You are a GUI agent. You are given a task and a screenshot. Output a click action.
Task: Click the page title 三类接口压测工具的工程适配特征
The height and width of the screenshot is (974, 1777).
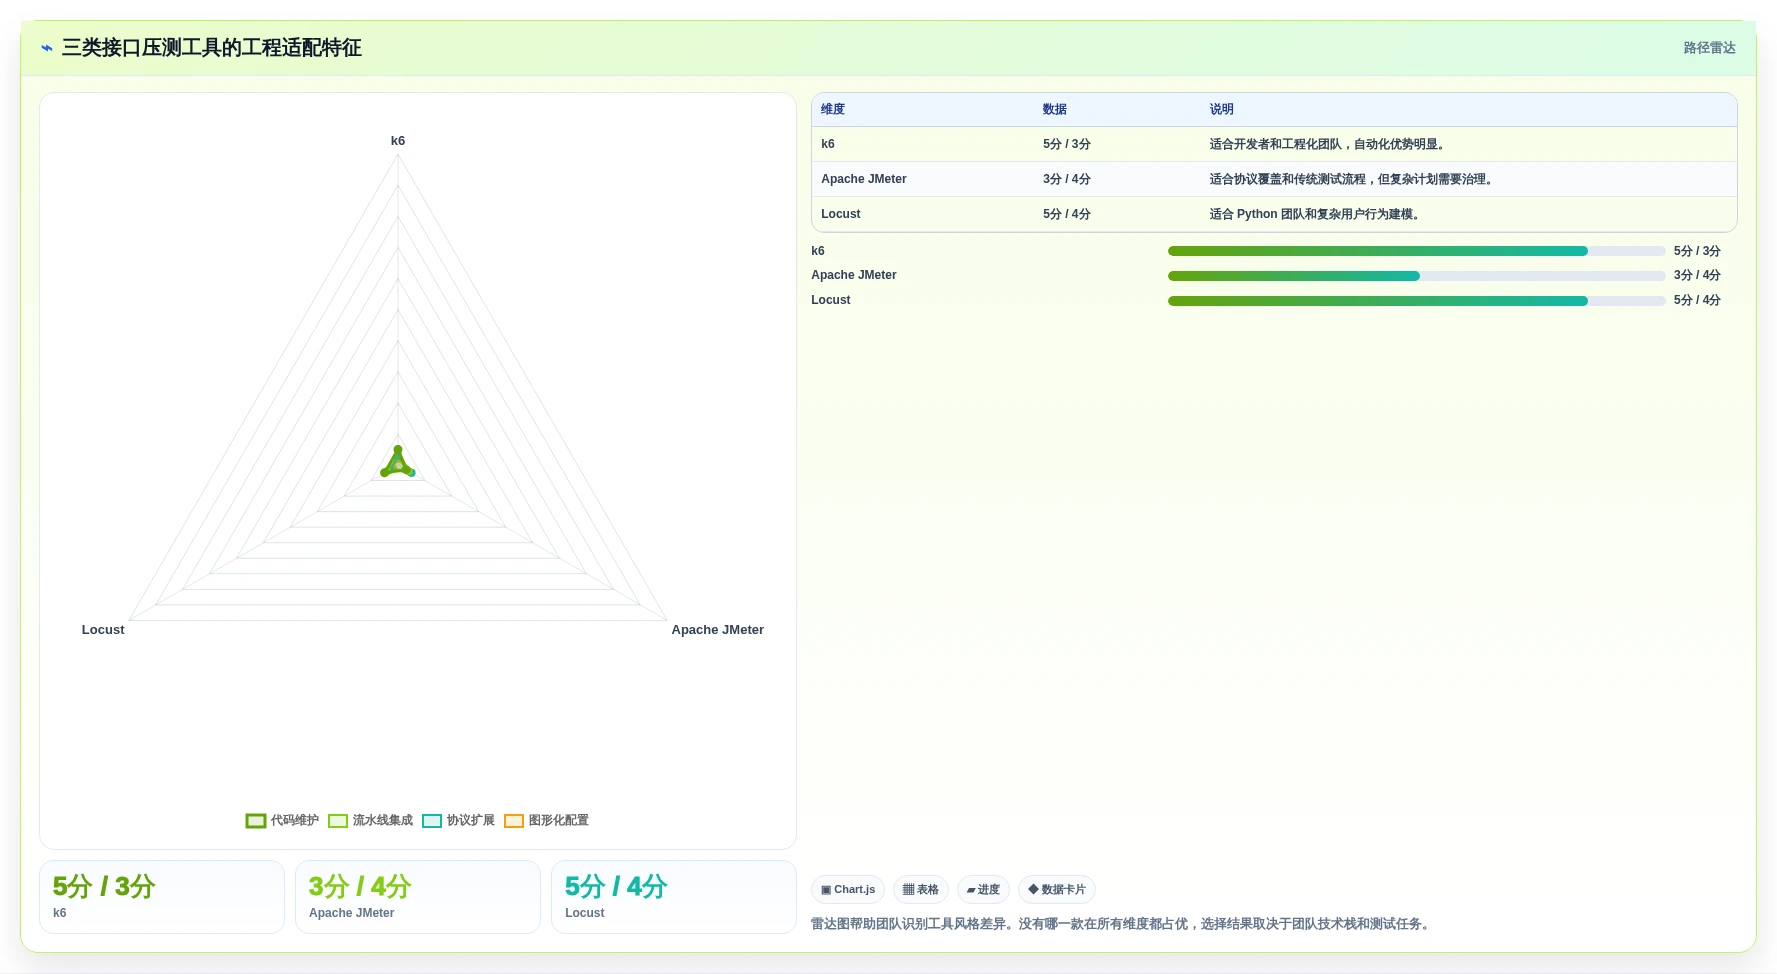point(212,48)
